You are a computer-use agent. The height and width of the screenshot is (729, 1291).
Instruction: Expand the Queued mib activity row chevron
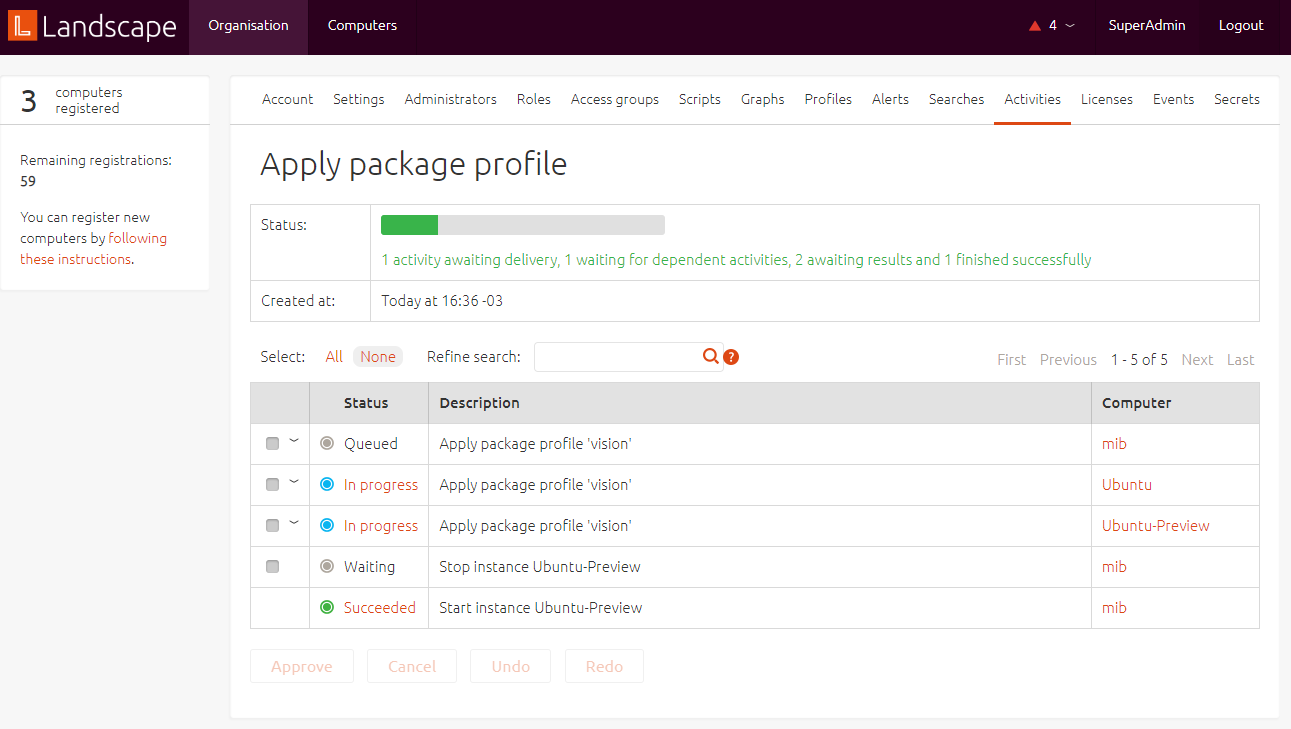point(294,440)
